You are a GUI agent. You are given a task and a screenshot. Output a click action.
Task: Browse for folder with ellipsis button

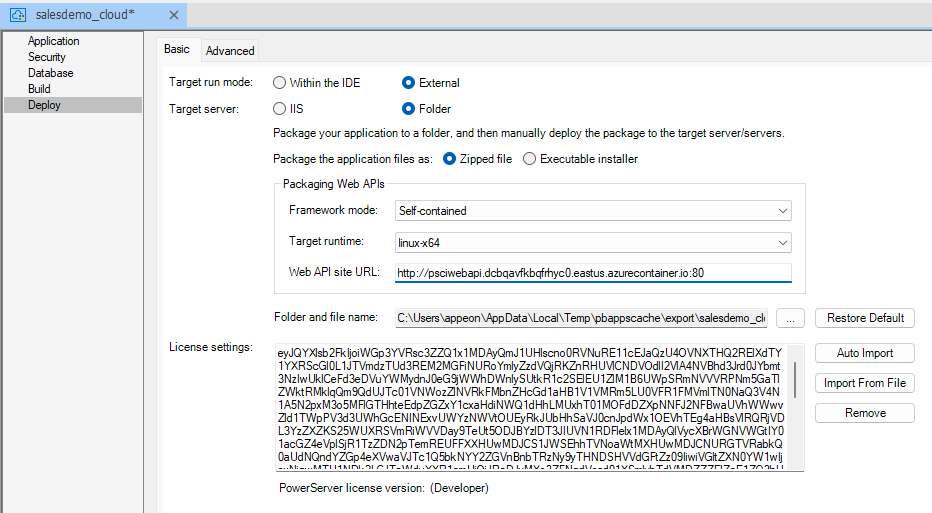pyautogui.click(x=790, y=318)
